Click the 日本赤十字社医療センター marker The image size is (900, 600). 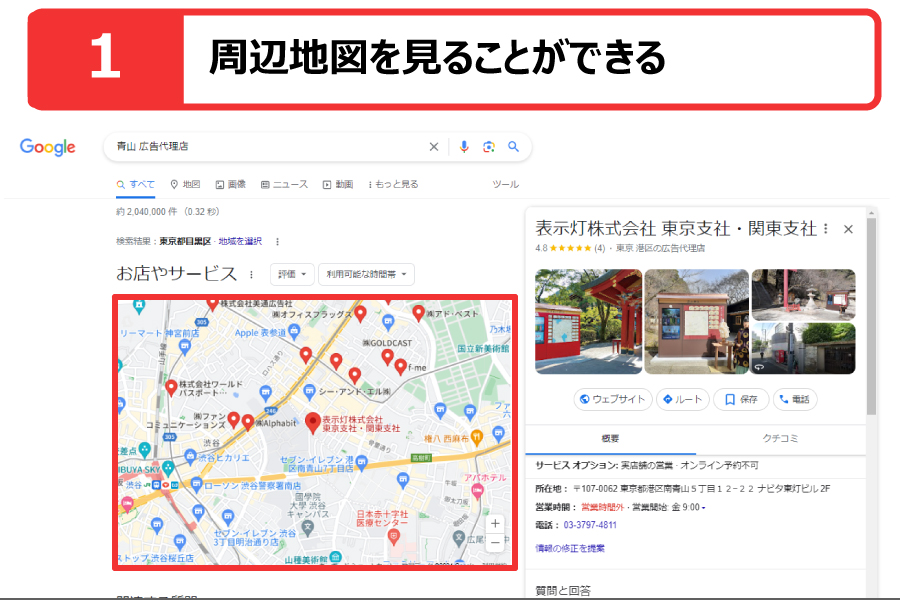(x=393, y=537)
